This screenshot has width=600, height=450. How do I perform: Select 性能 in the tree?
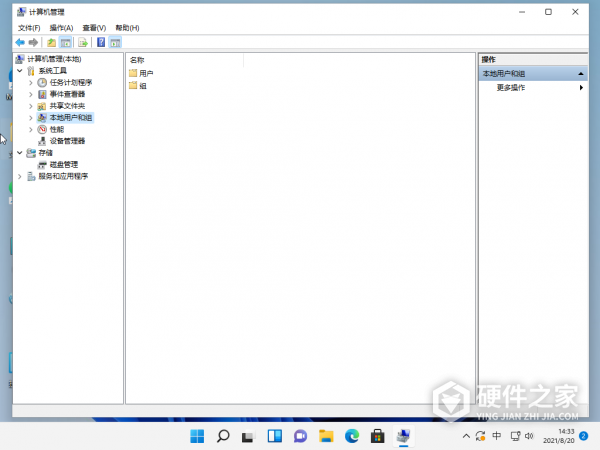(x=57, y=129)
